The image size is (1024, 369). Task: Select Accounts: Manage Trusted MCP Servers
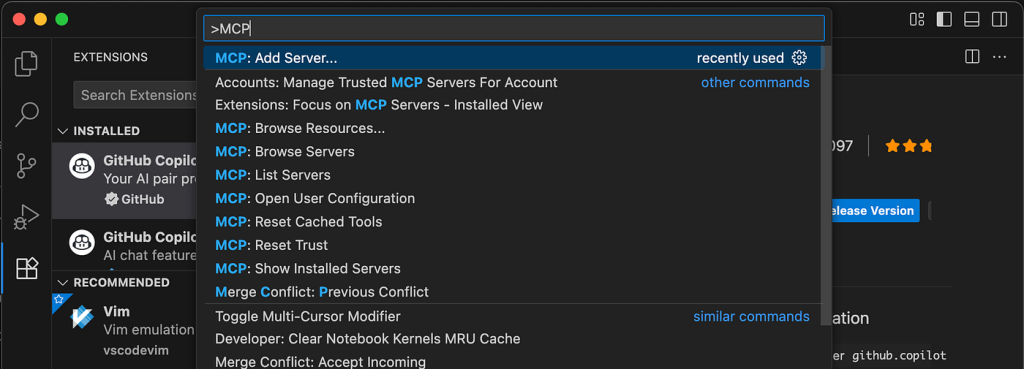point(513,82)
